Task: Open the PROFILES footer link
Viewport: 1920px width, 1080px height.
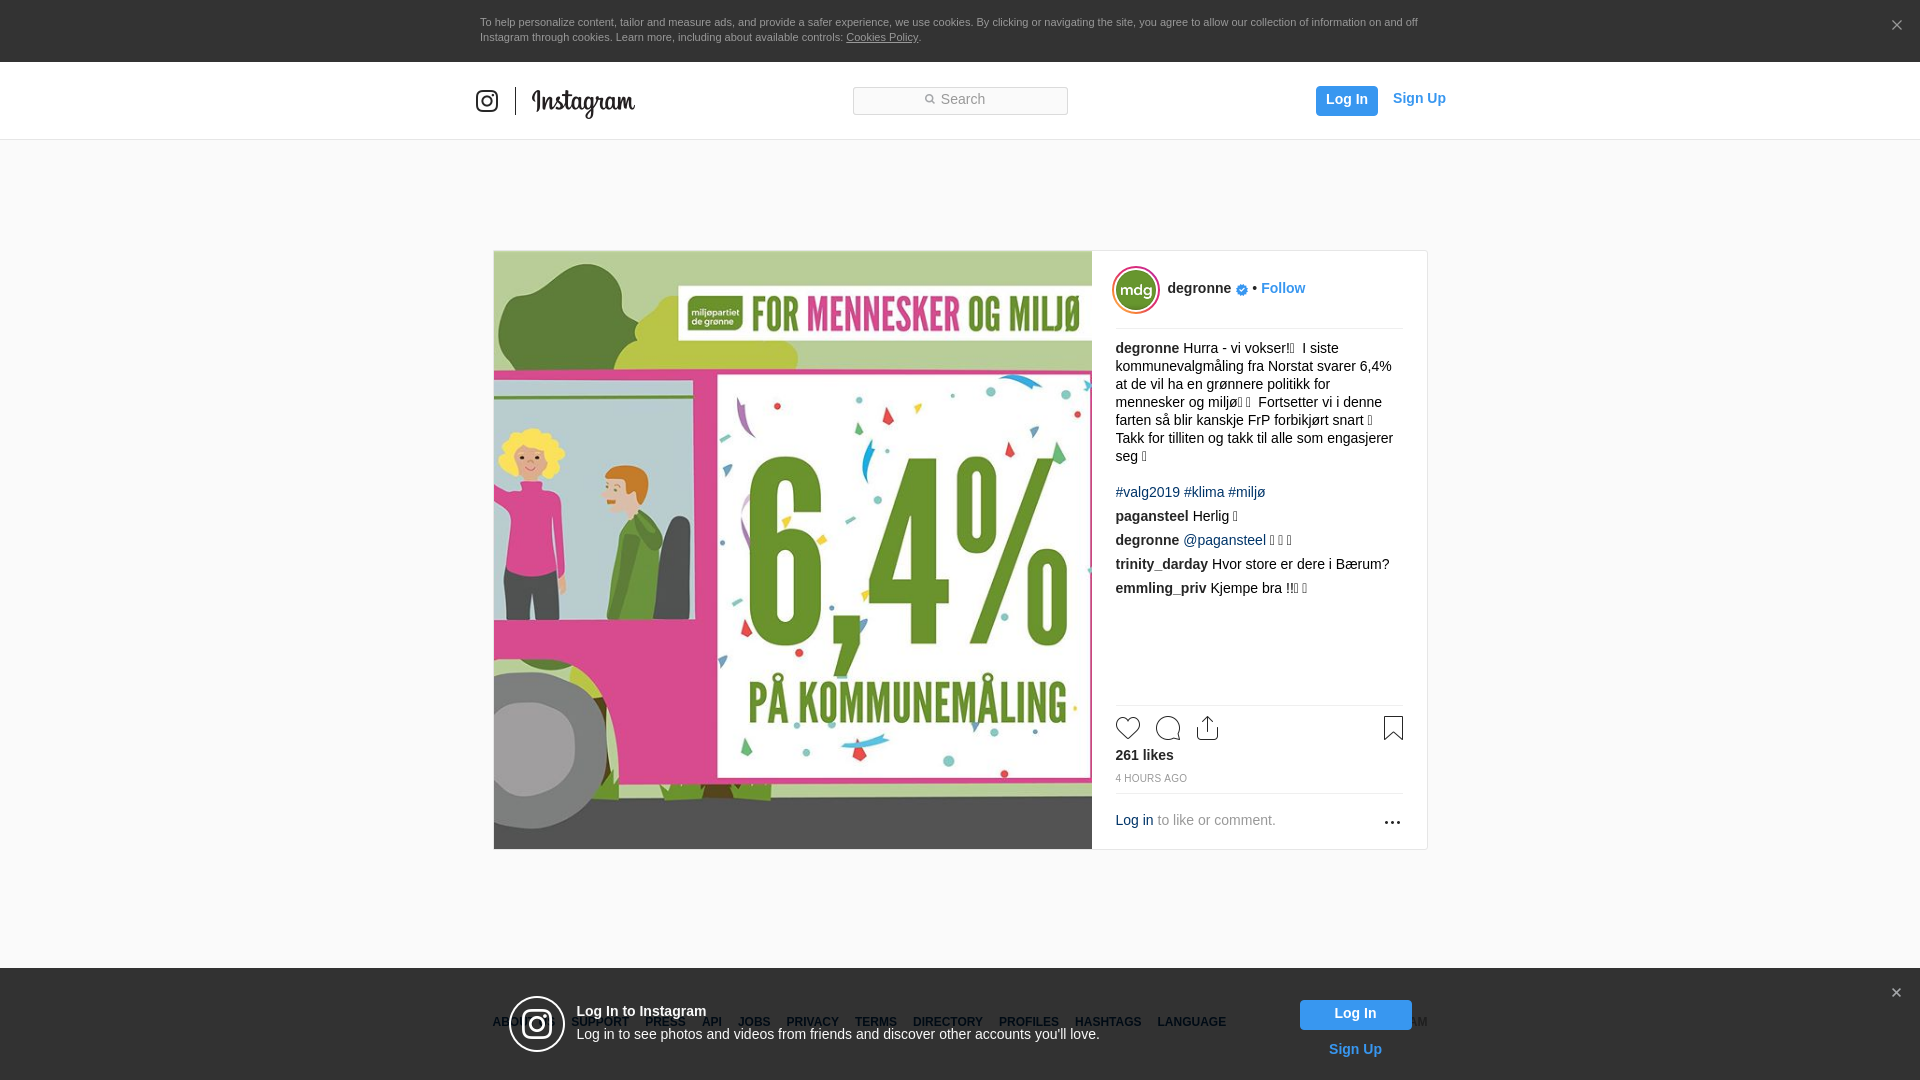Action: pyautogui.click(x=1028, y=1022)
